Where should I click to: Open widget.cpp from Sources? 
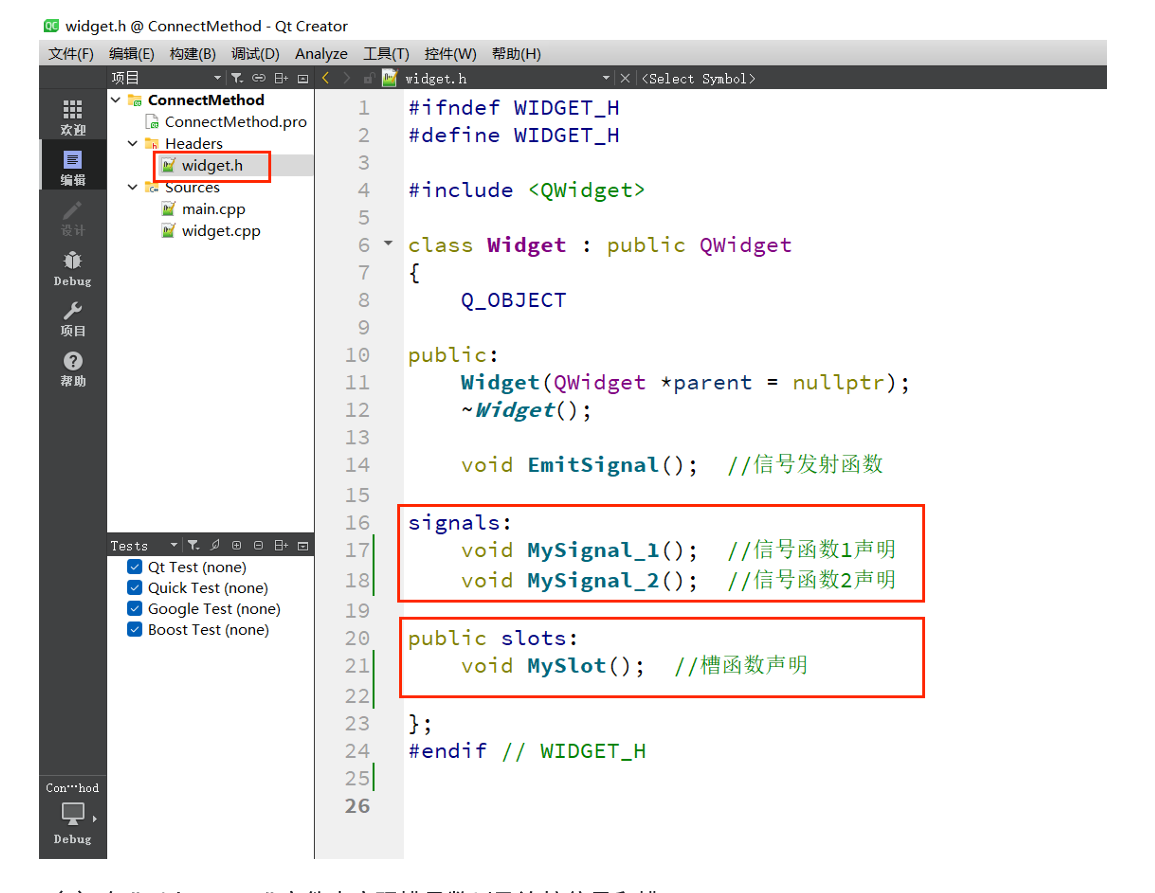[221, 231]
